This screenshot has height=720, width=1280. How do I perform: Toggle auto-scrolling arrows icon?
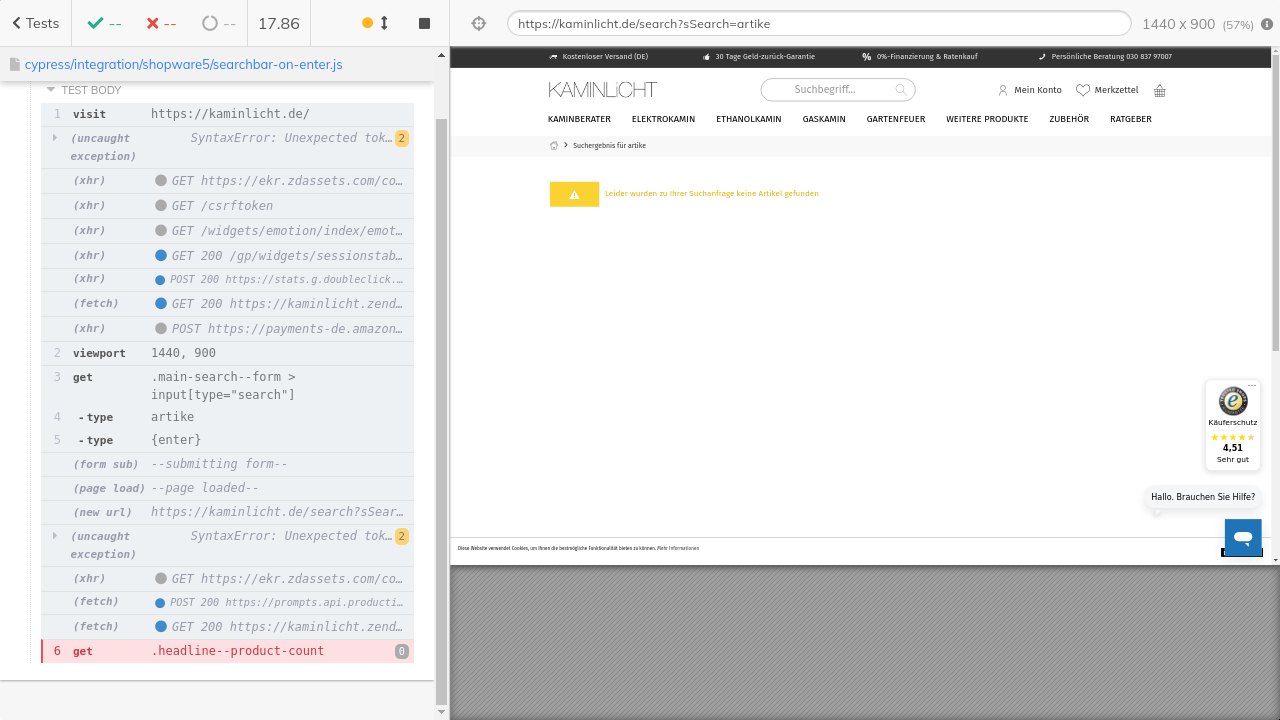[x=384, y=23]
